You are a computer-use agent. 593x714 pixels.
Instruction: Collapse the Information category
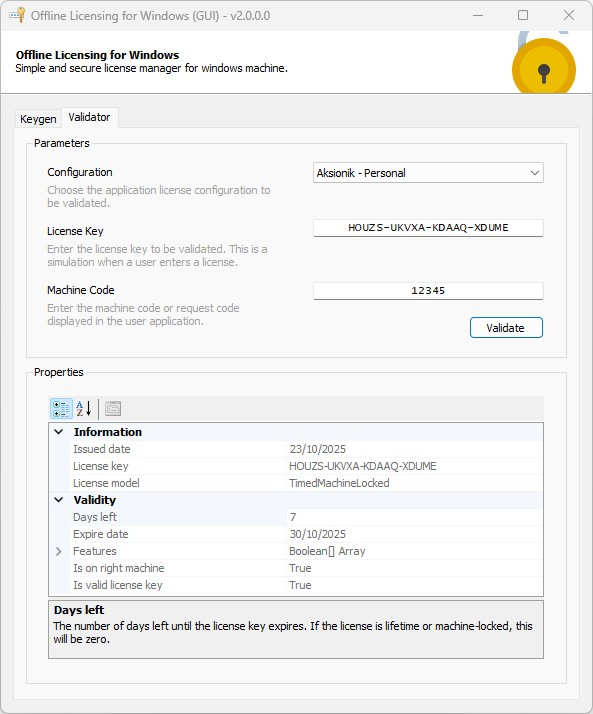click(x=59, y=432)
